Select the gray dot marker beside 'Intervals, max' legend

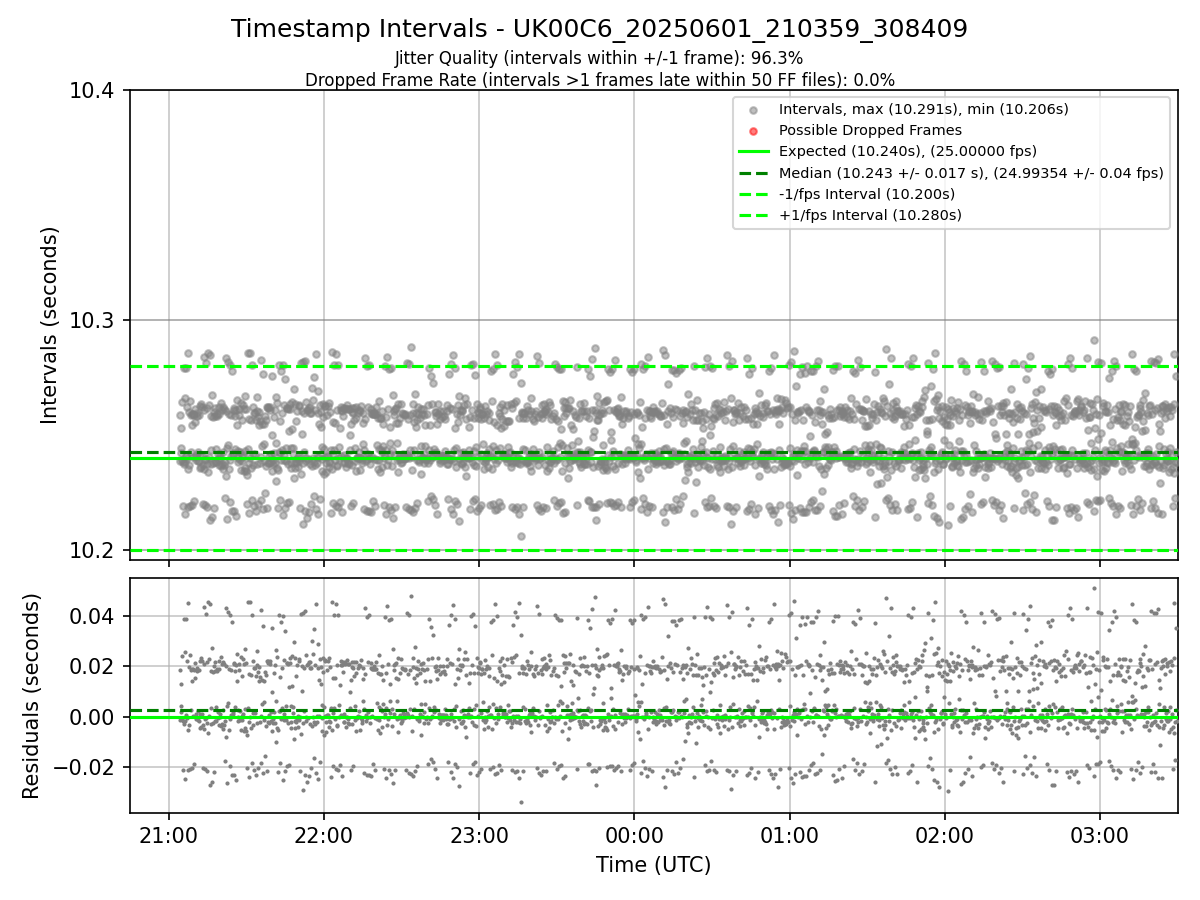(x=754, y=110)
